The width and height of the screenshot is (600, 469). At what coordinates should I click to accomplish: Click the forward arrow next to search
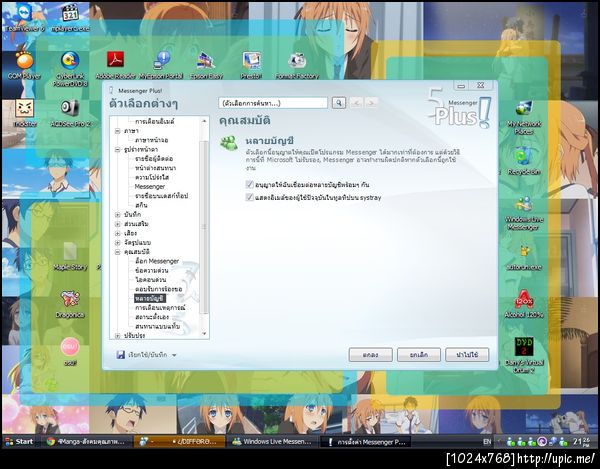pos(371,103)
